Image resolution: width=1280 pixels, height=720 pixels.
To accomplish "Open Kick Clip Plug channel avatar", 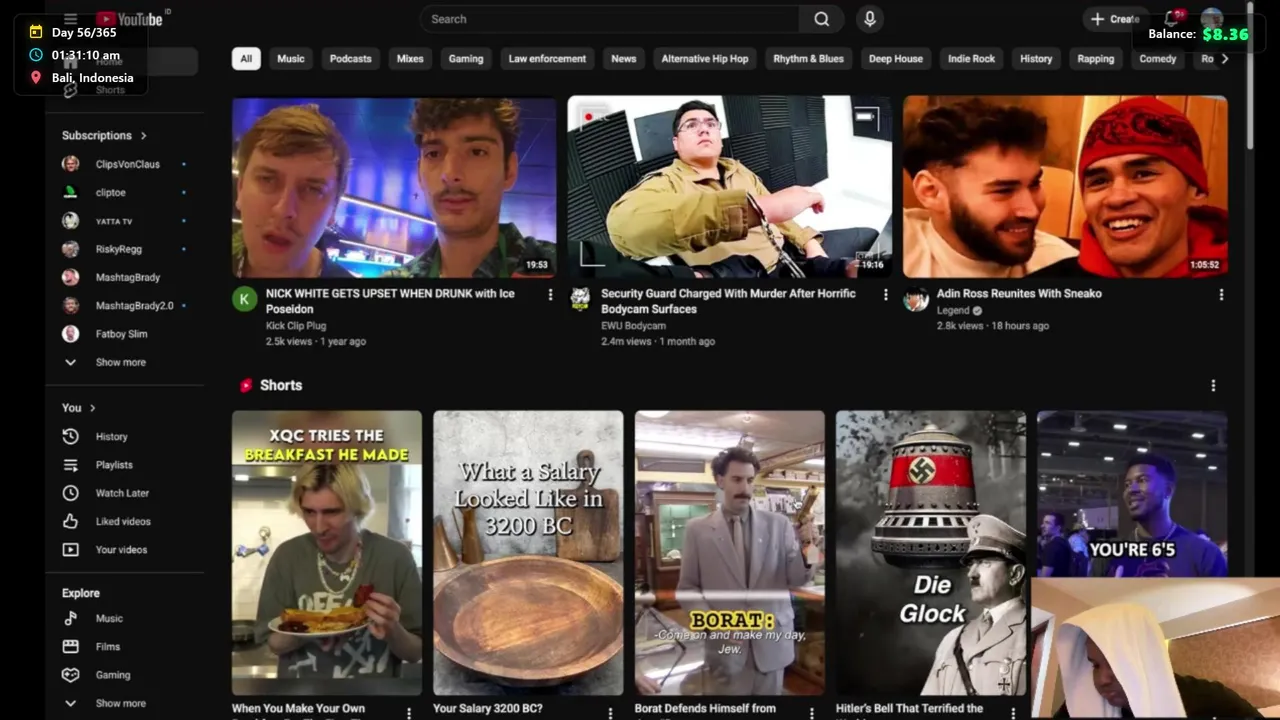I will point(245,298).
